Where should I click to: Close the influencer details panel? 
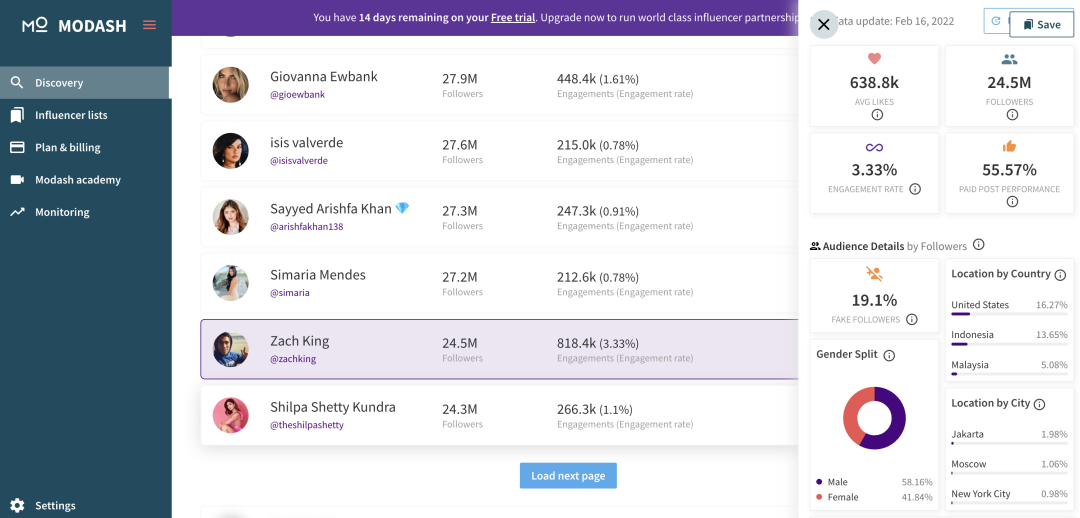click(x=823, y=25)
